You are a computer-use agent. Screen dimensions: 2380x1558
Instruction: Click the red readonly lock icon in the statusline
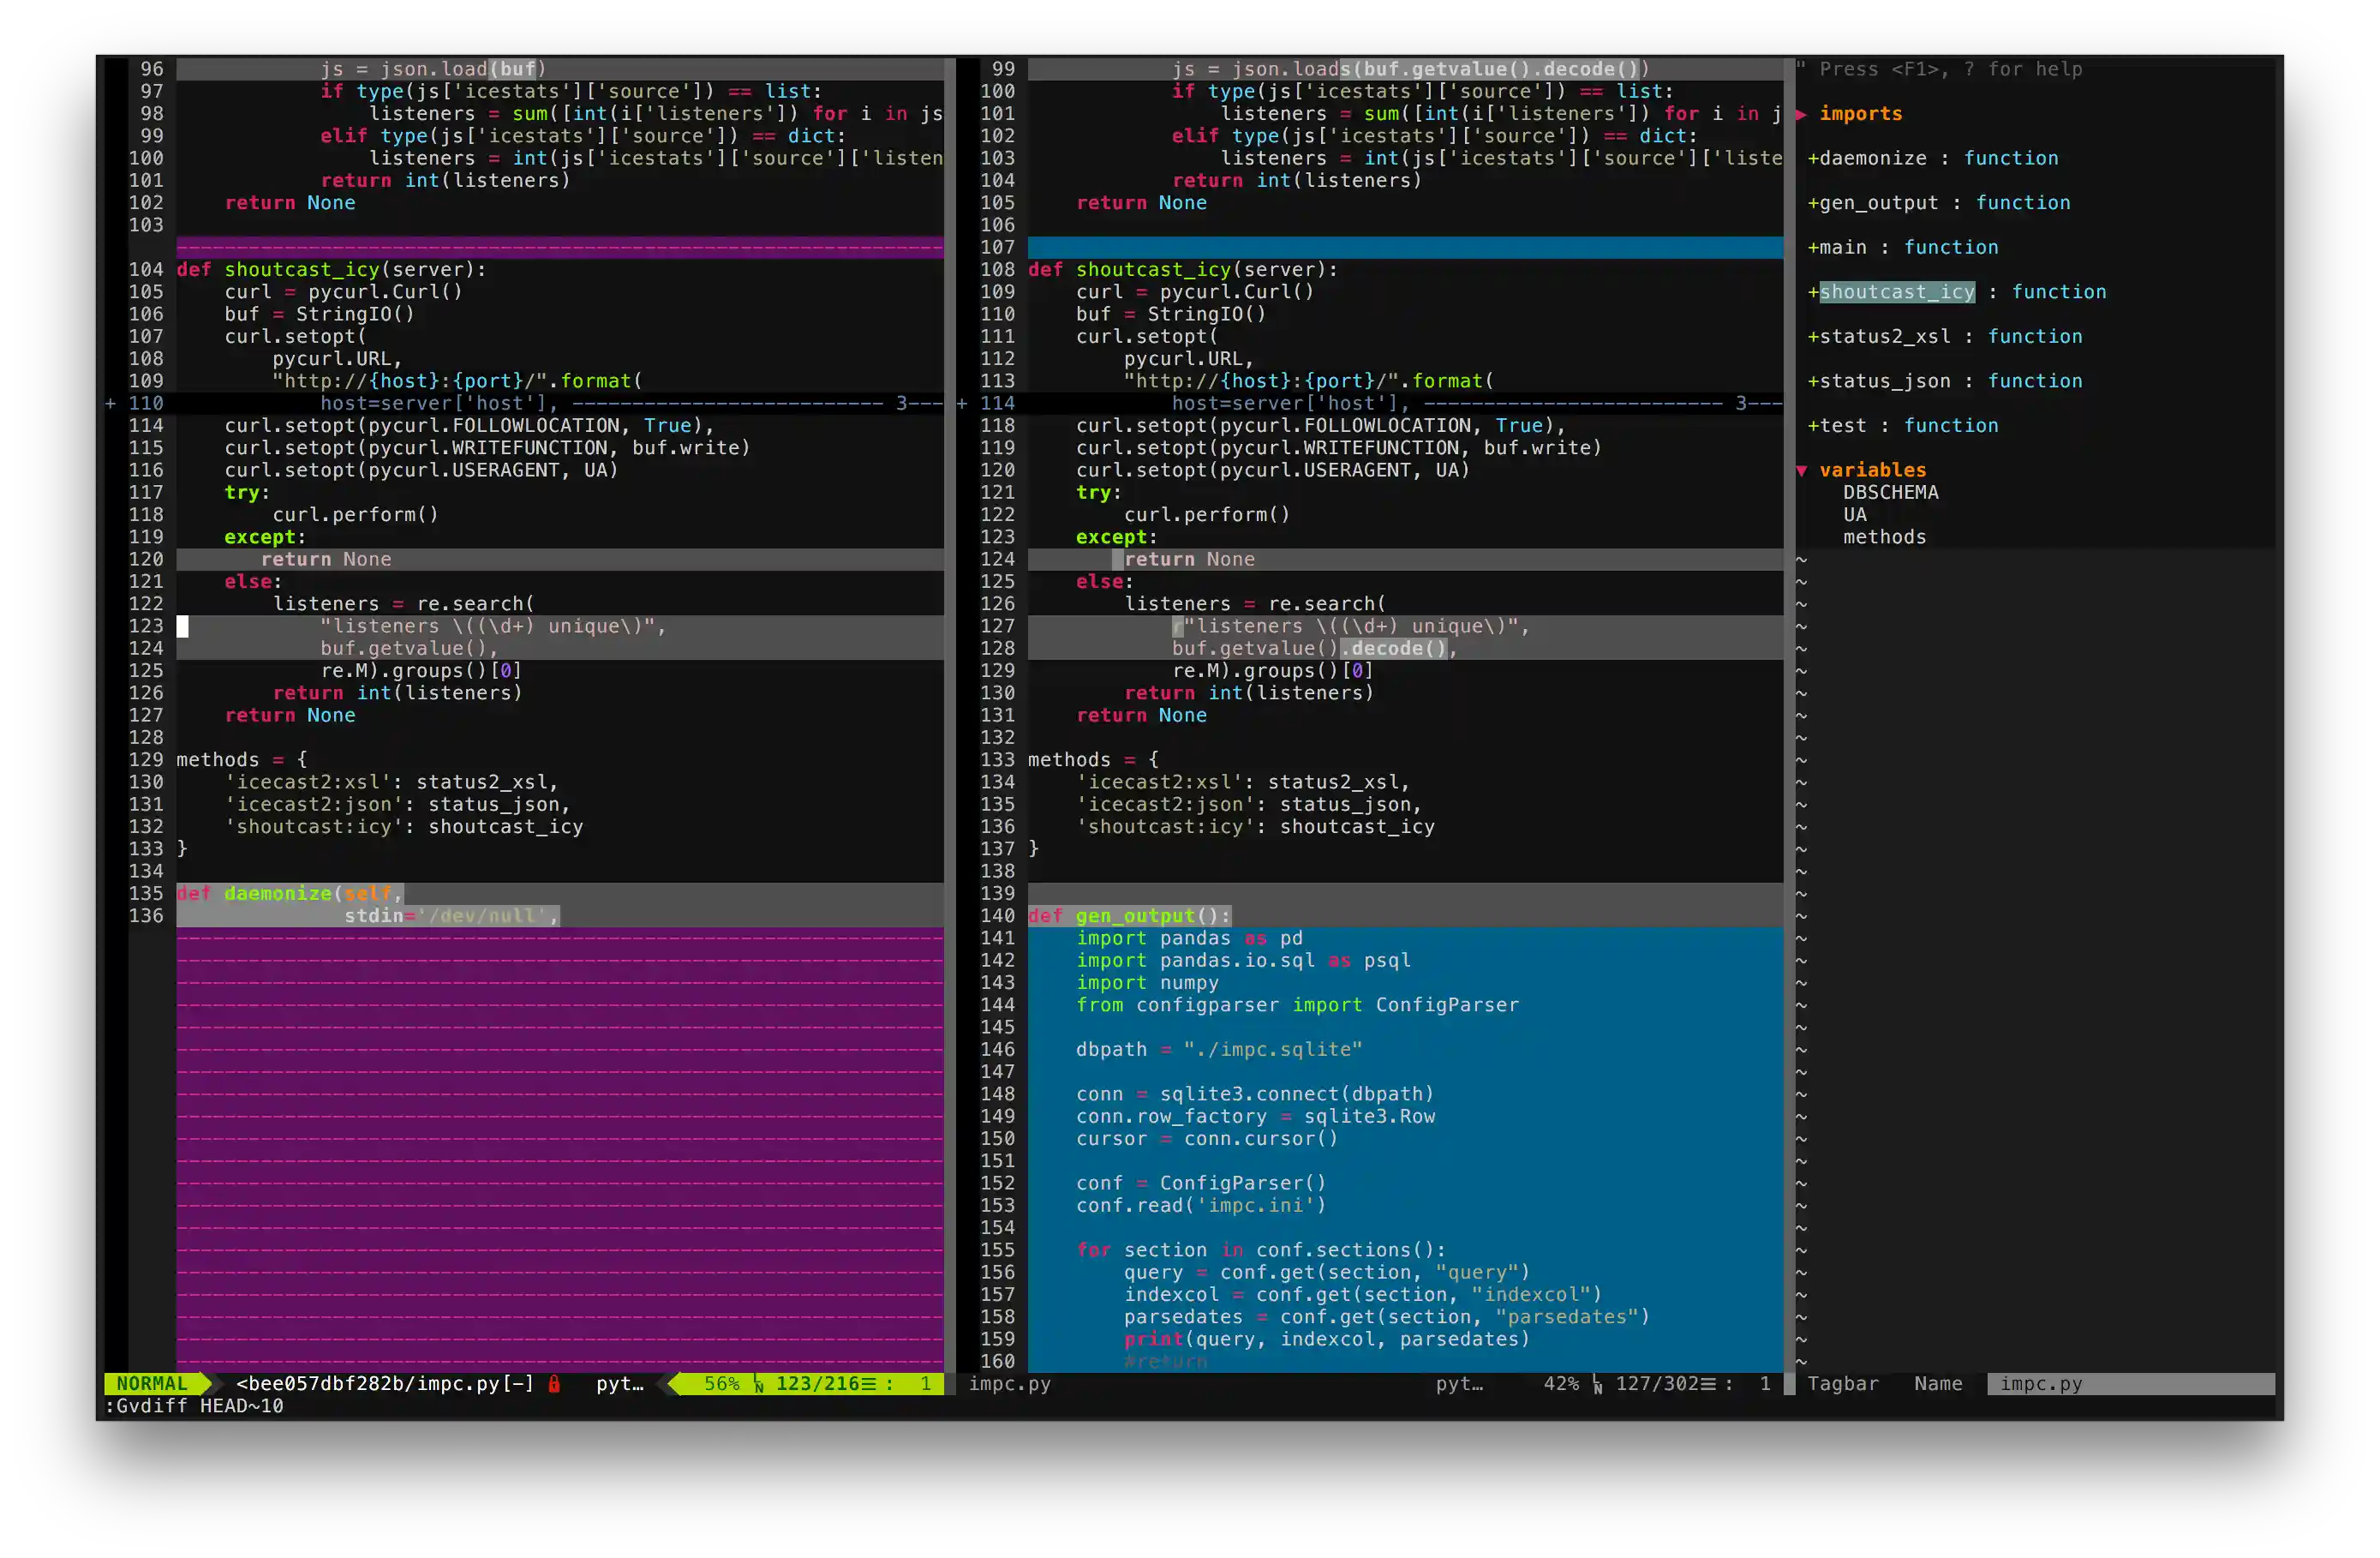click(554, 1384)
